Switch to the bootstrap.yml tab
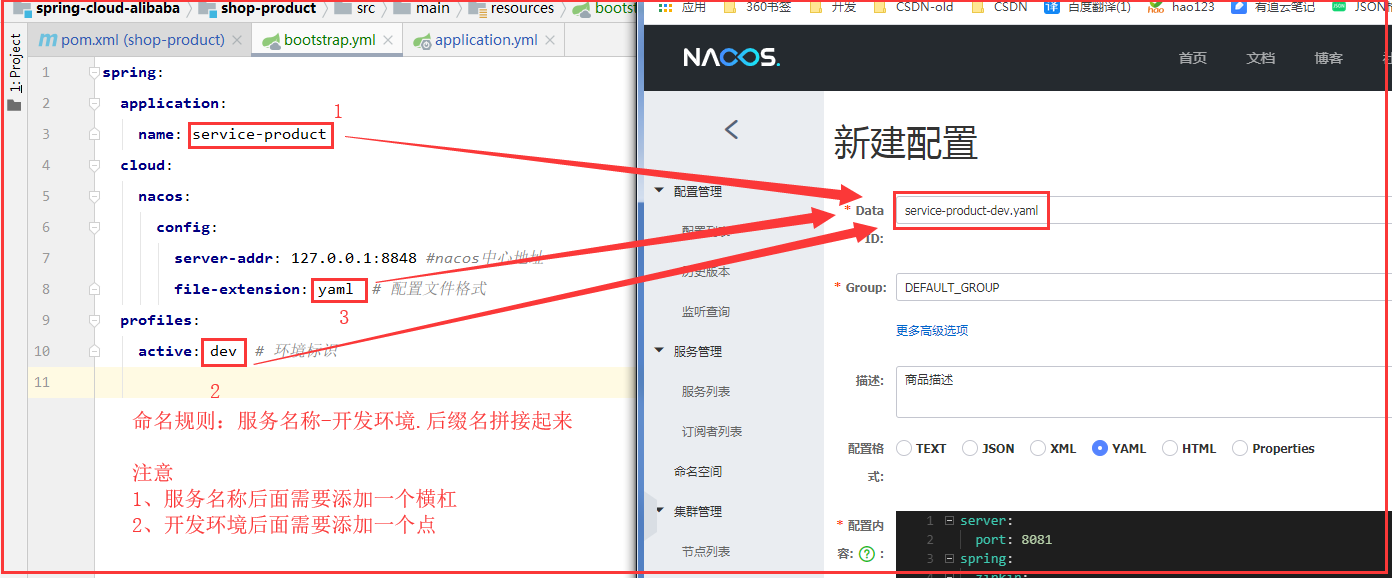 [x=326, y=41]
